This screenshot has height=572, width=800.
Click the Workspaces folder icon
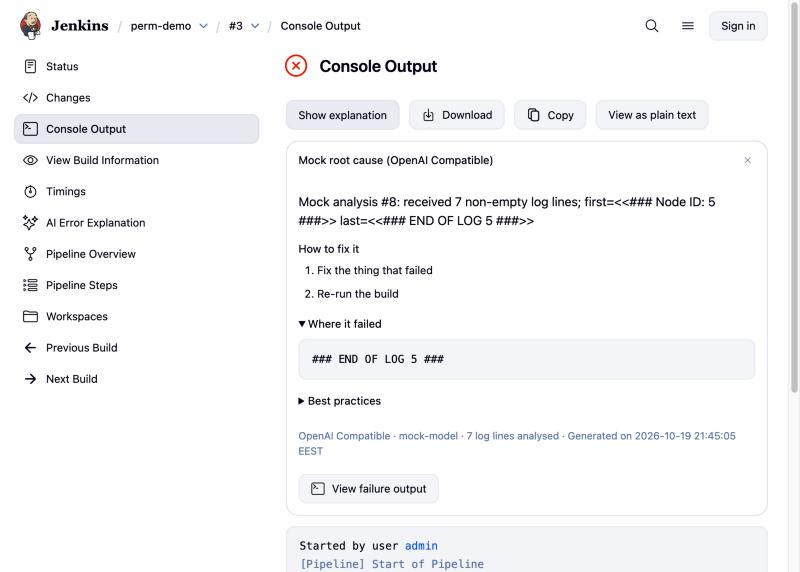[x=31, y=316]
